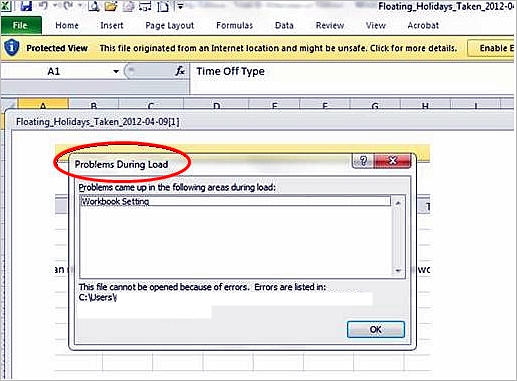This screenshot has width=517, height=381.
Task: Open the Name Box dropdown arrow
Action: coord(116,71)
